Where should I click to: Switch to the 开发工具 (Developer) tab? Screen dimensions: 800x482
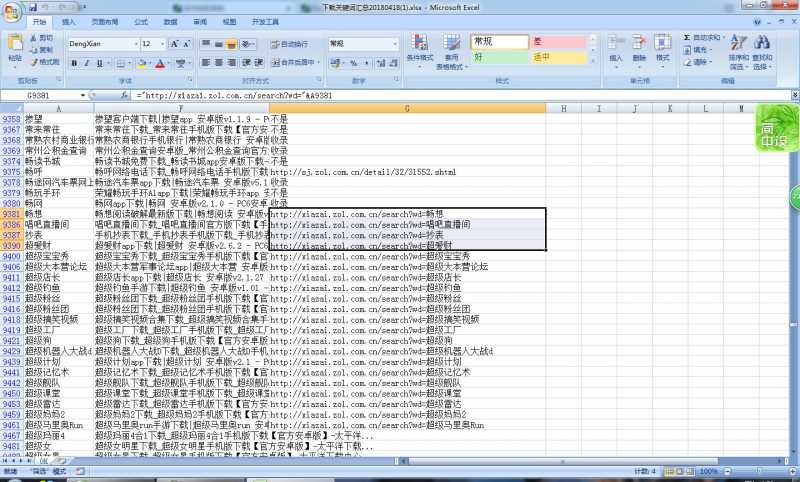[x=265, y=22]
